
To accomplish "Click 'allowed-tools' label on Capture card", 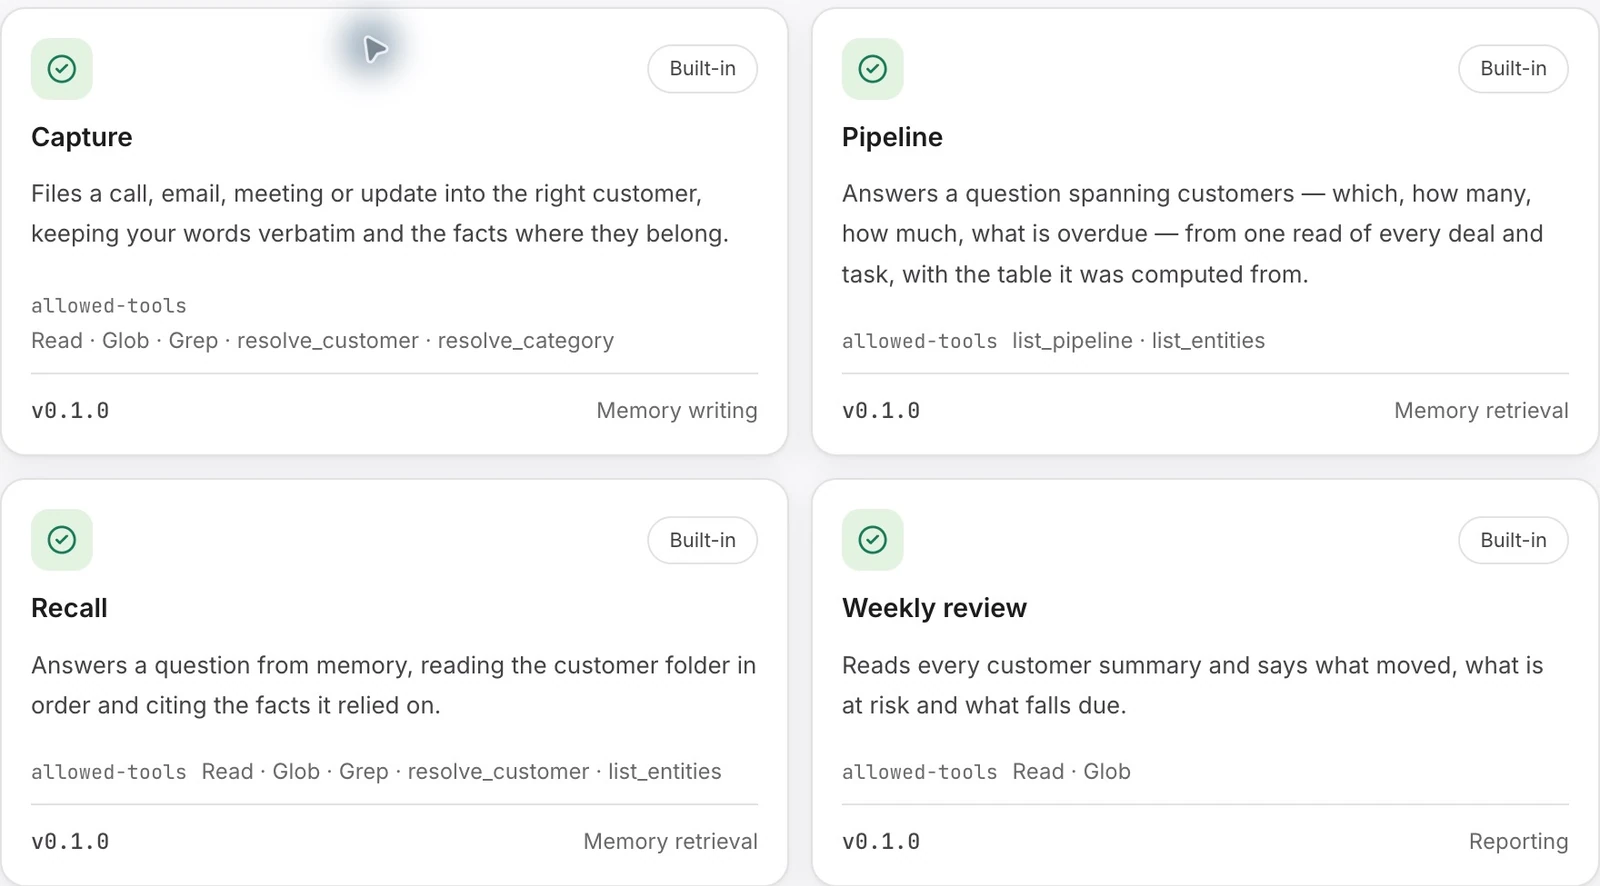I will pos(109,306).
